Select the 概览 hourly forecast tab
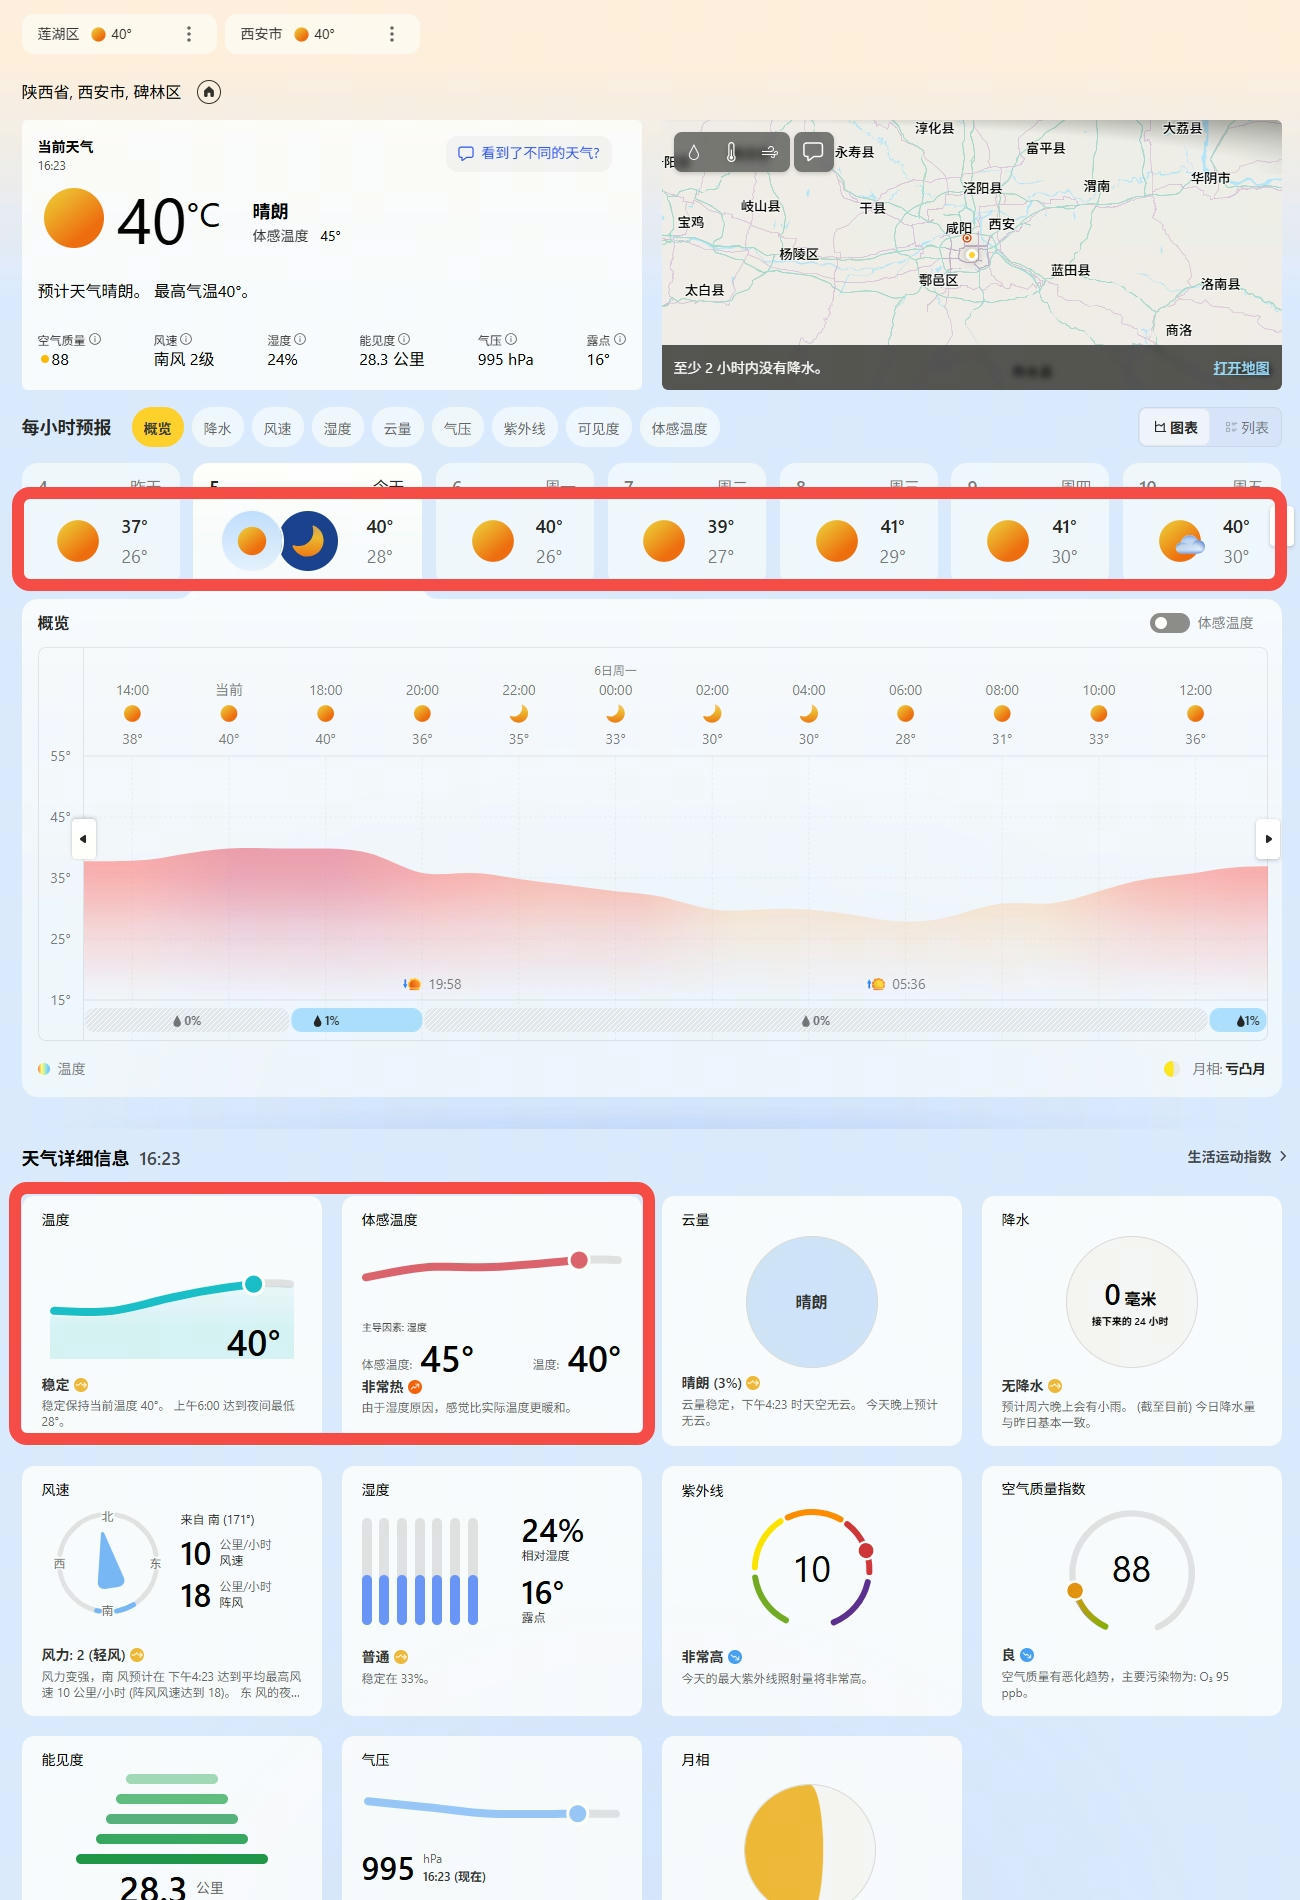Image resolution: width=1300 pixels, height=1900 pixels. coord(157,428)
